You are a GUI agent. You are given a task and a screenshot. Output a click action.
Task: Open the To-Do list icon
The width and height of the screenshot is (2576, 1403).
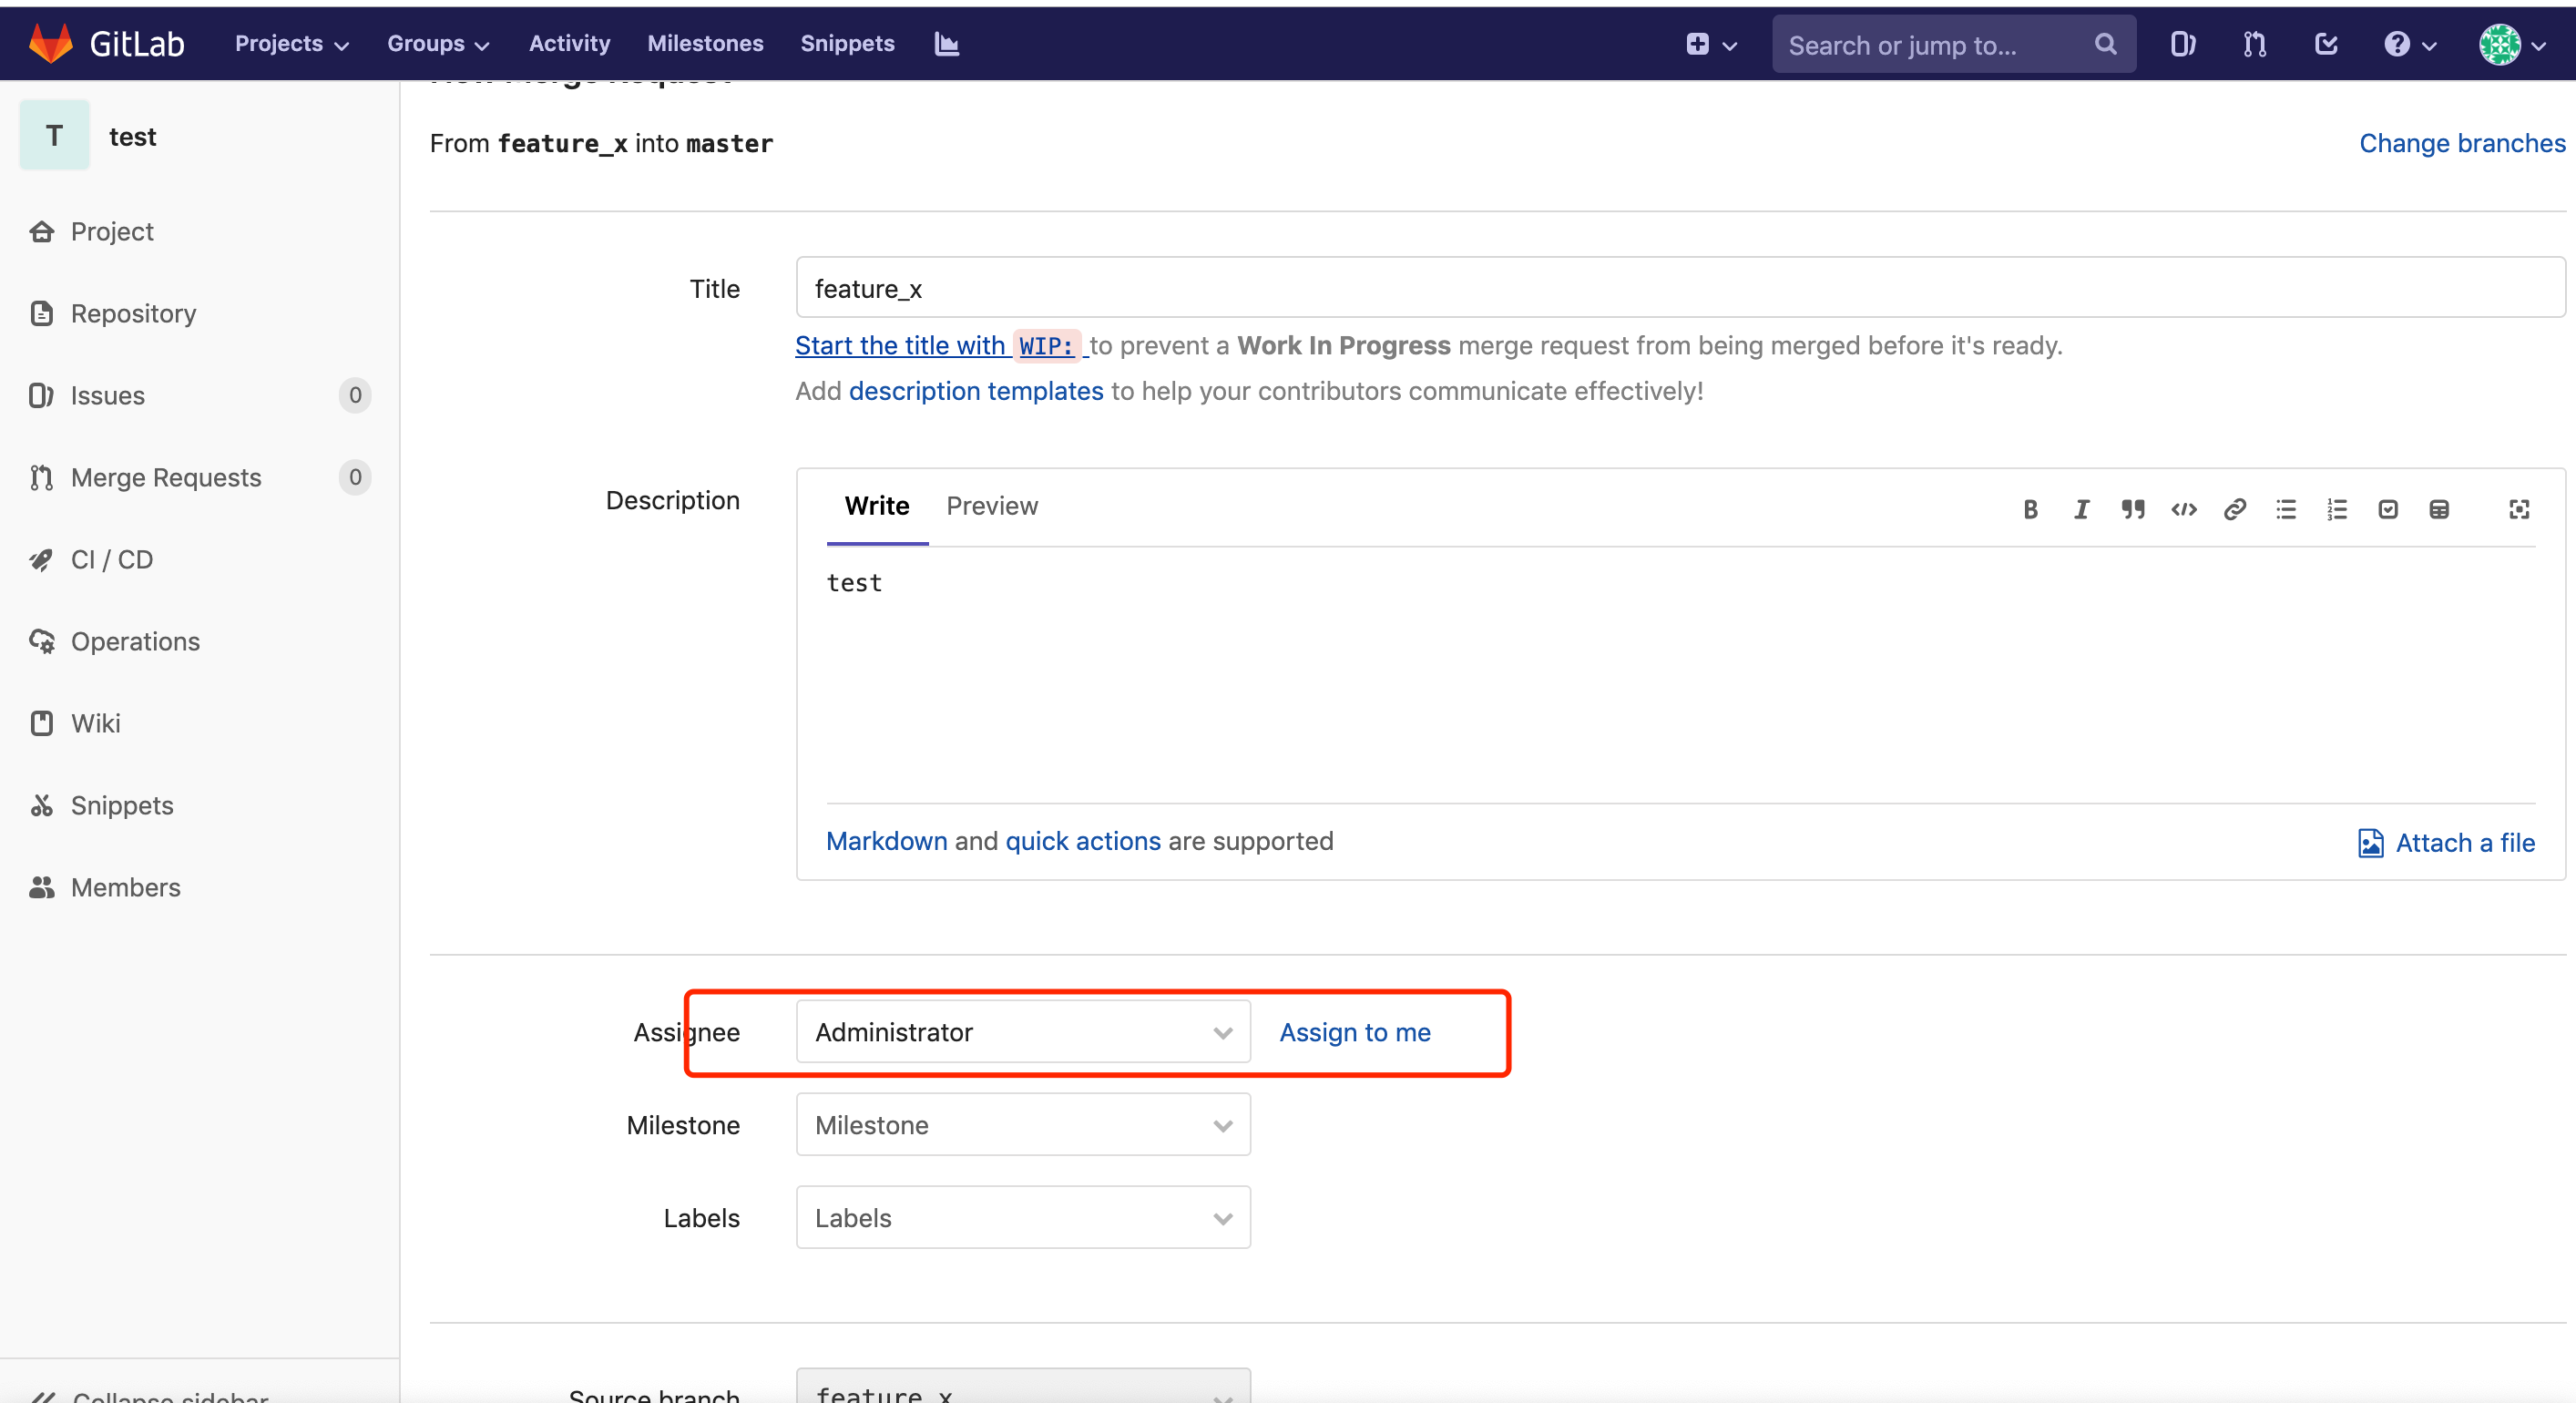point(2326,44)
